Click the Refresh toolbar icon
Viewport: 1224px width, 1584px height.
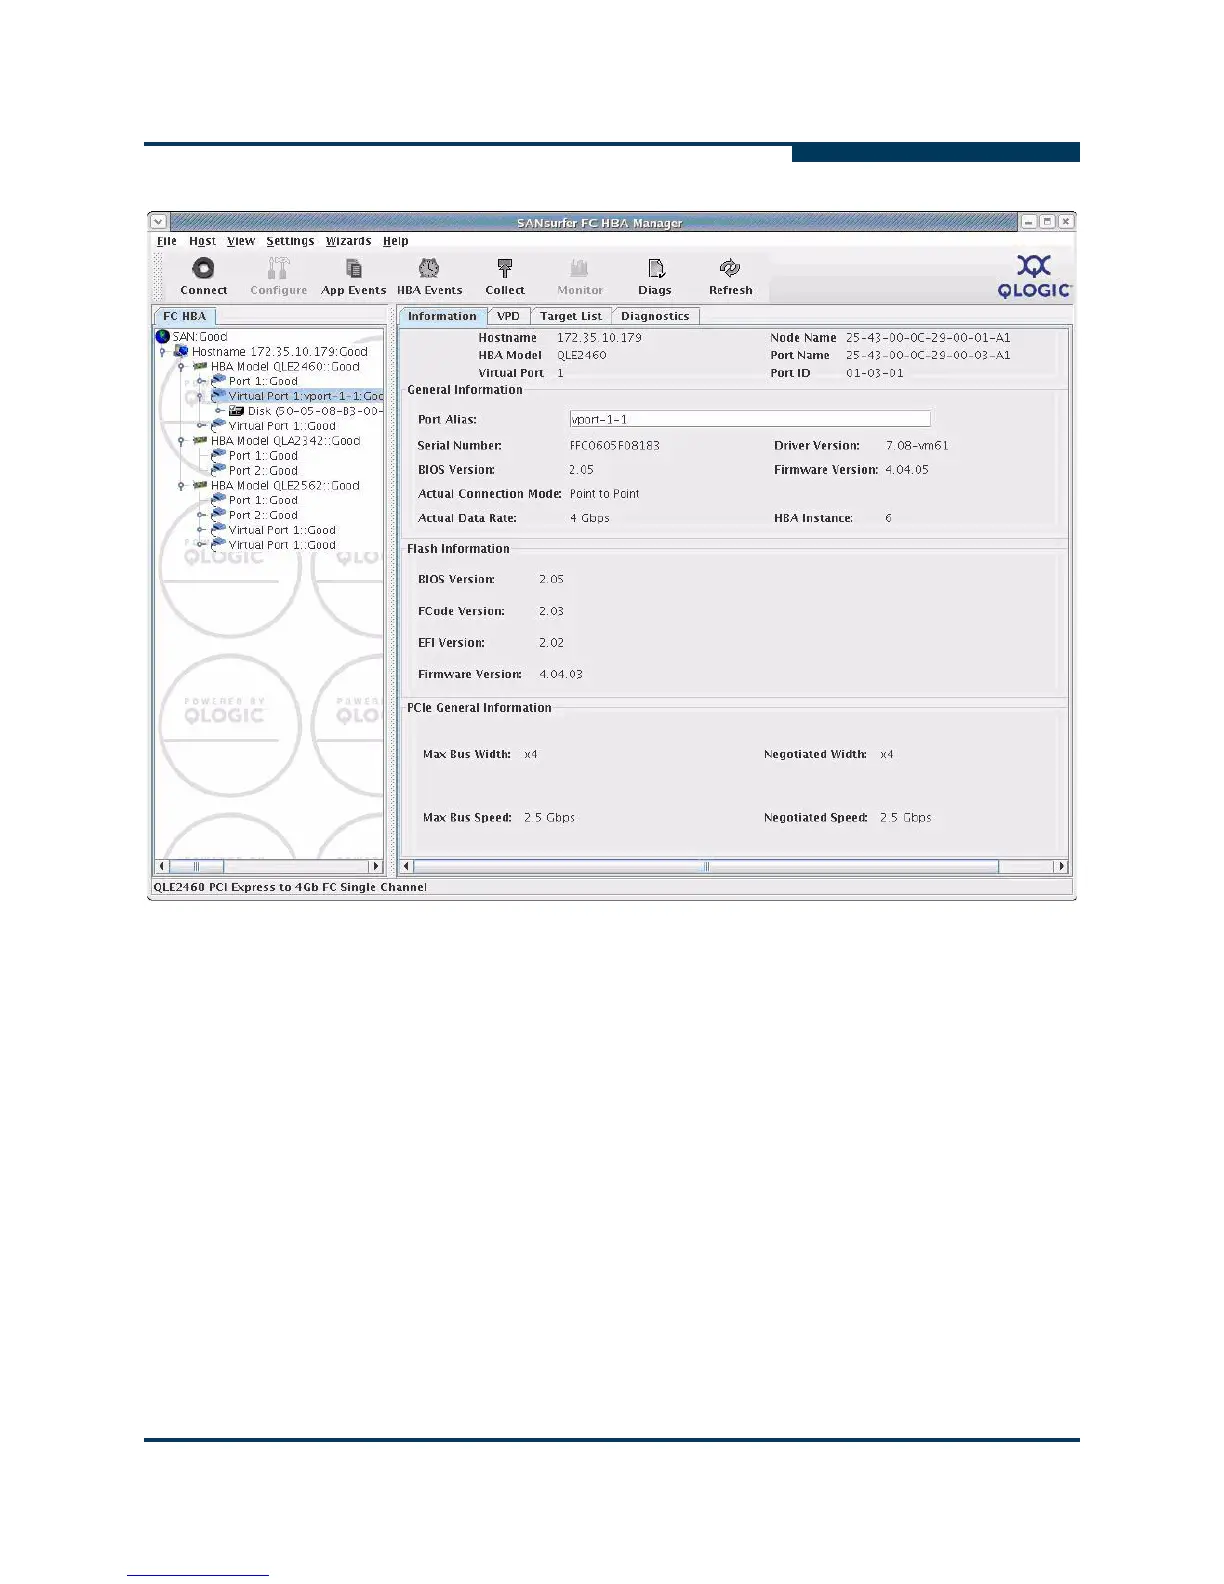coord(730,268)
